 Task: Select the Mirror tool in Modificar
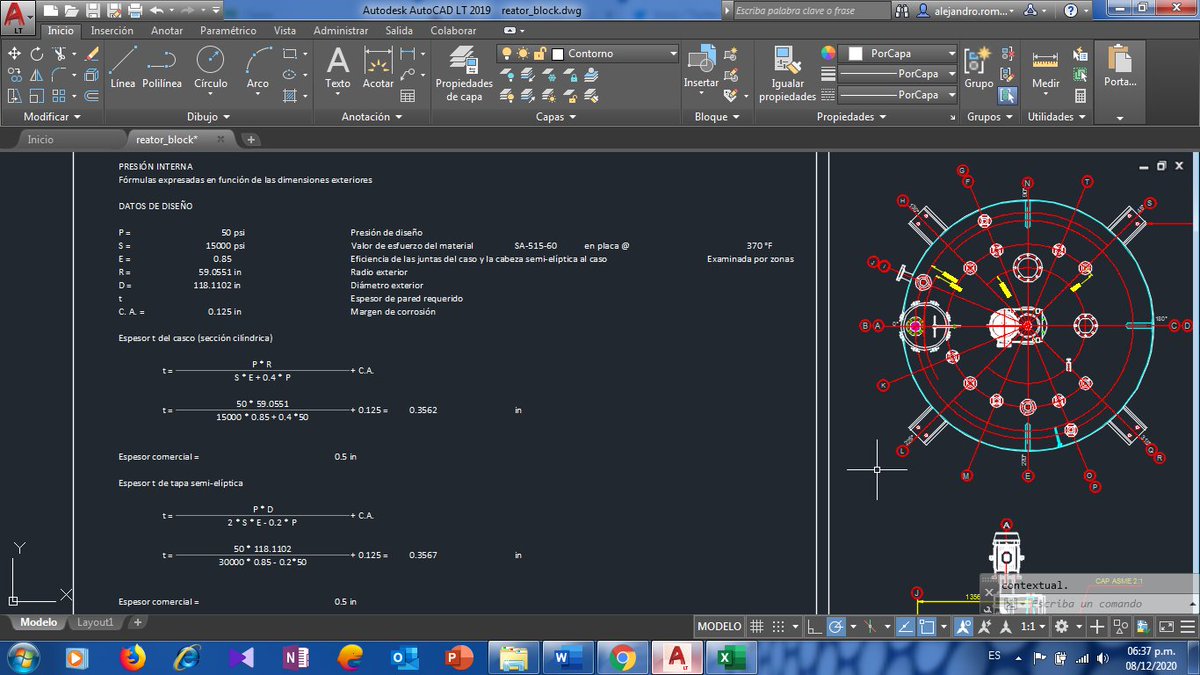[x=37, y=75]
